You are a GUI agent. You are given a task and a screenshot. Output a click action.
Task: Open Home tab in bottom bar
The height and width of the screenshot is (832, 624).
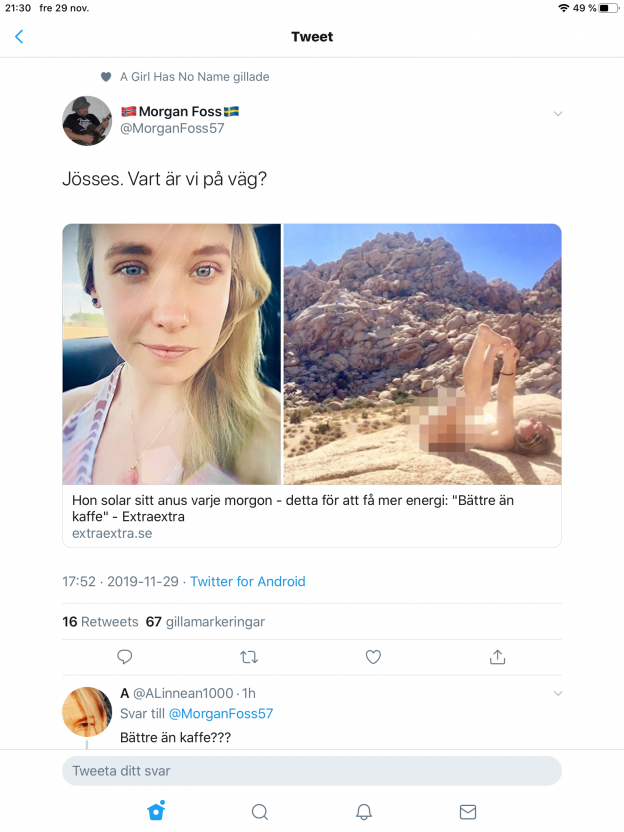[x=156, y=811]
